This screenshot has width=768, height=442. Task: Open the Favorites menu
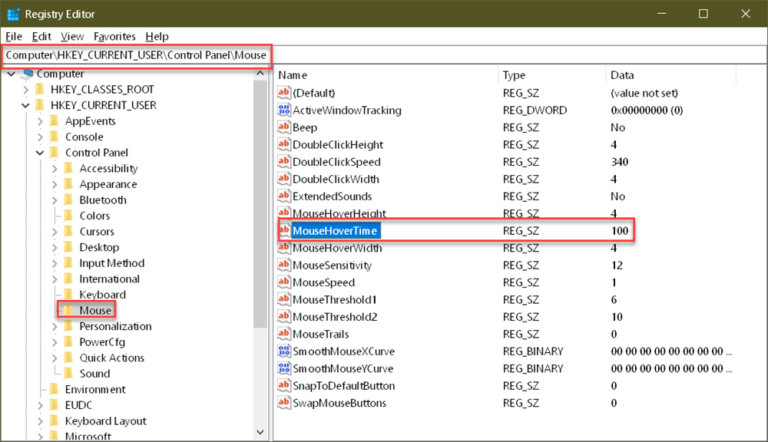[115, 36]
